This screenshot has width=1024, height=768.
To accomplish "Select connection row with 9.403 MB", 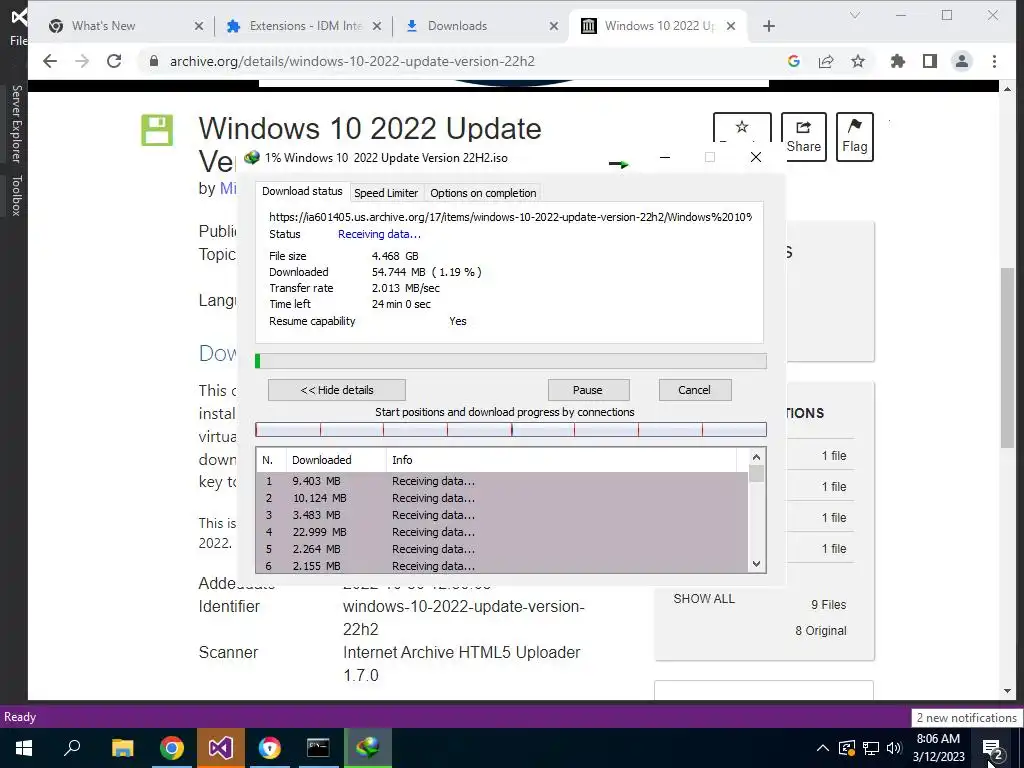I will [502, 481].
